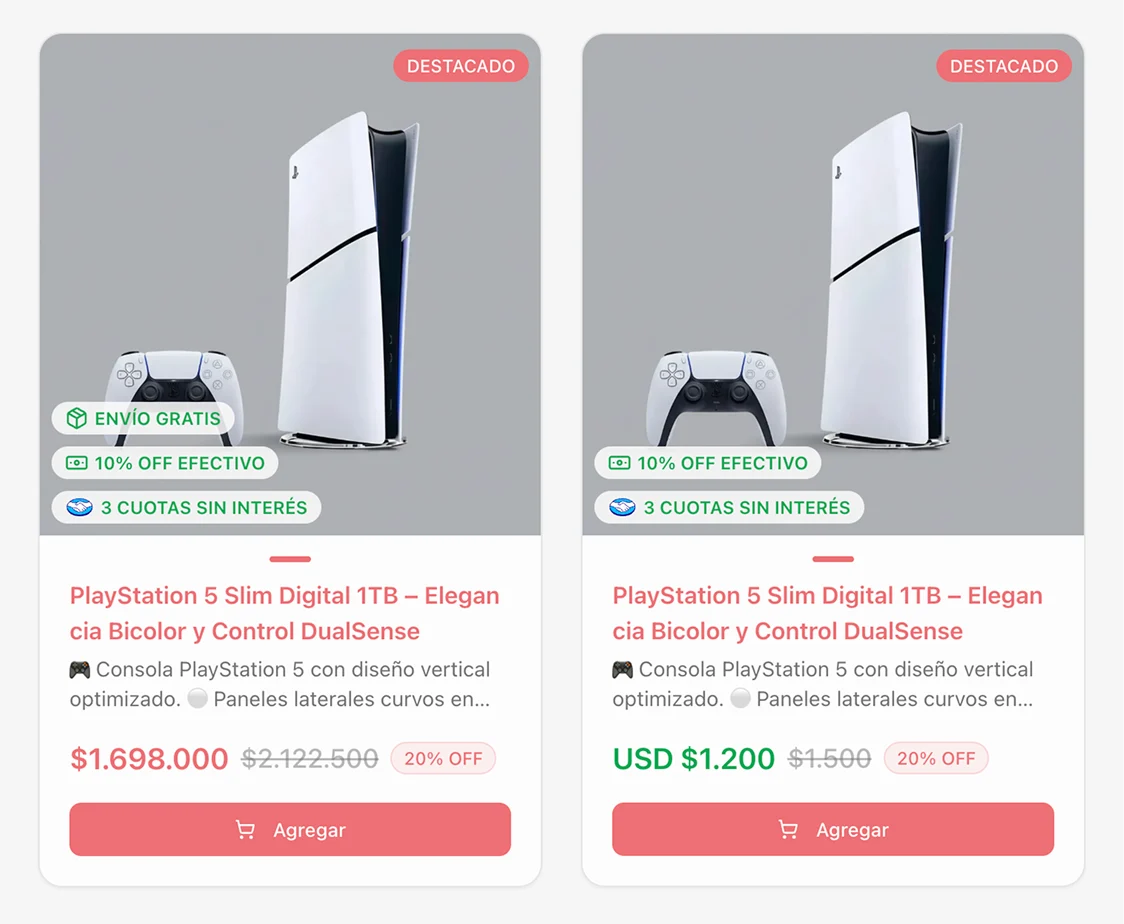Add the USD $1.200 PlayStation to cart
This screenshot has height=924, width=1124.
[833, 829]
